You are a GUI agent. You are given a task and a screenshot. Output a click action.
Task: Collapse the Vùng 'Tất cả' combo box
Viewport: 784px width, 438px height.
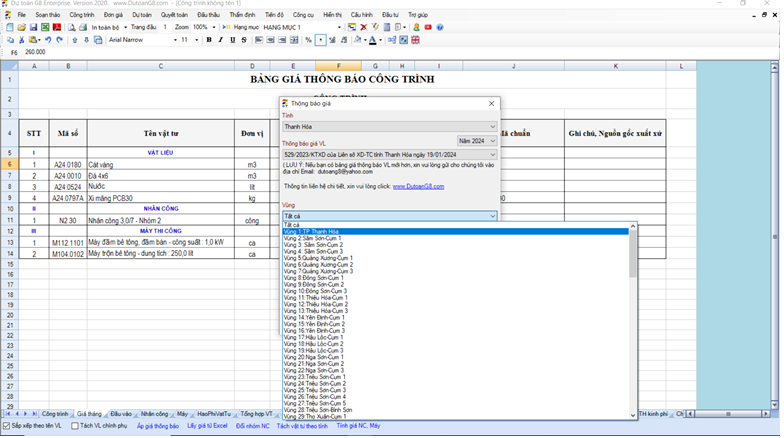pos(390,216)
